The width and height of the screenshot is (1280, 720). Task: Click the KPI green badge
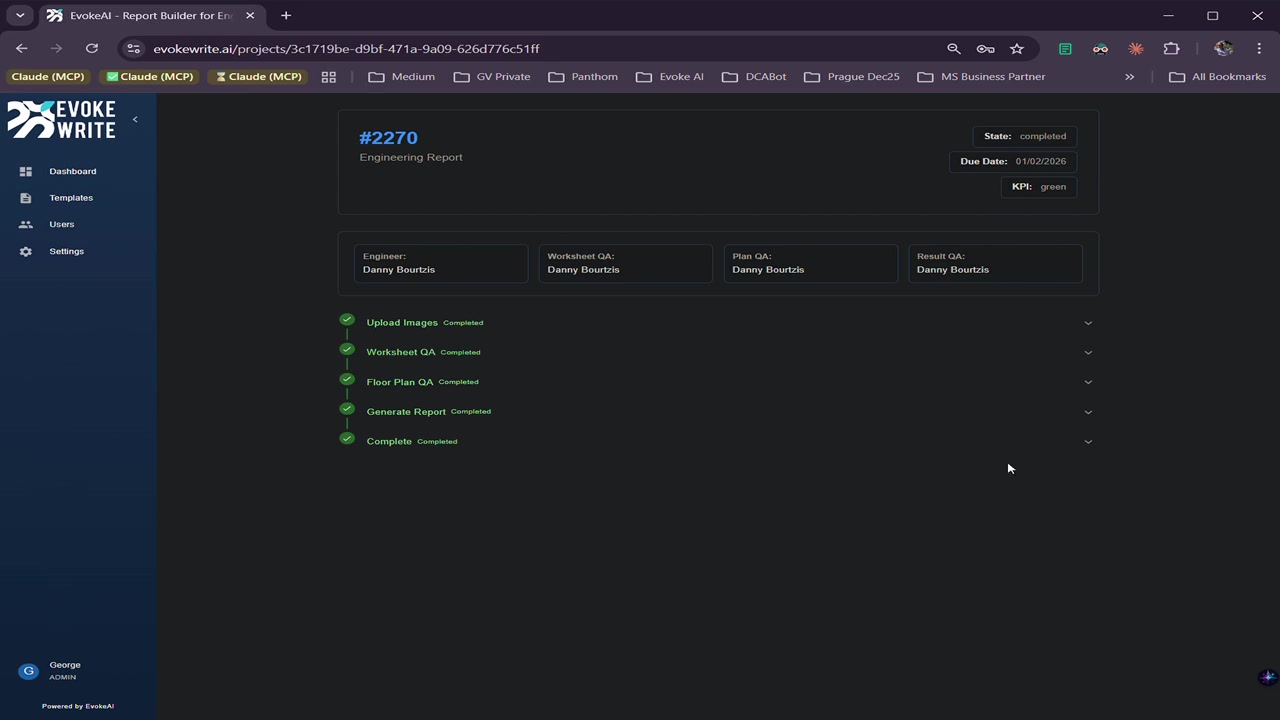tap(1039, 187)
